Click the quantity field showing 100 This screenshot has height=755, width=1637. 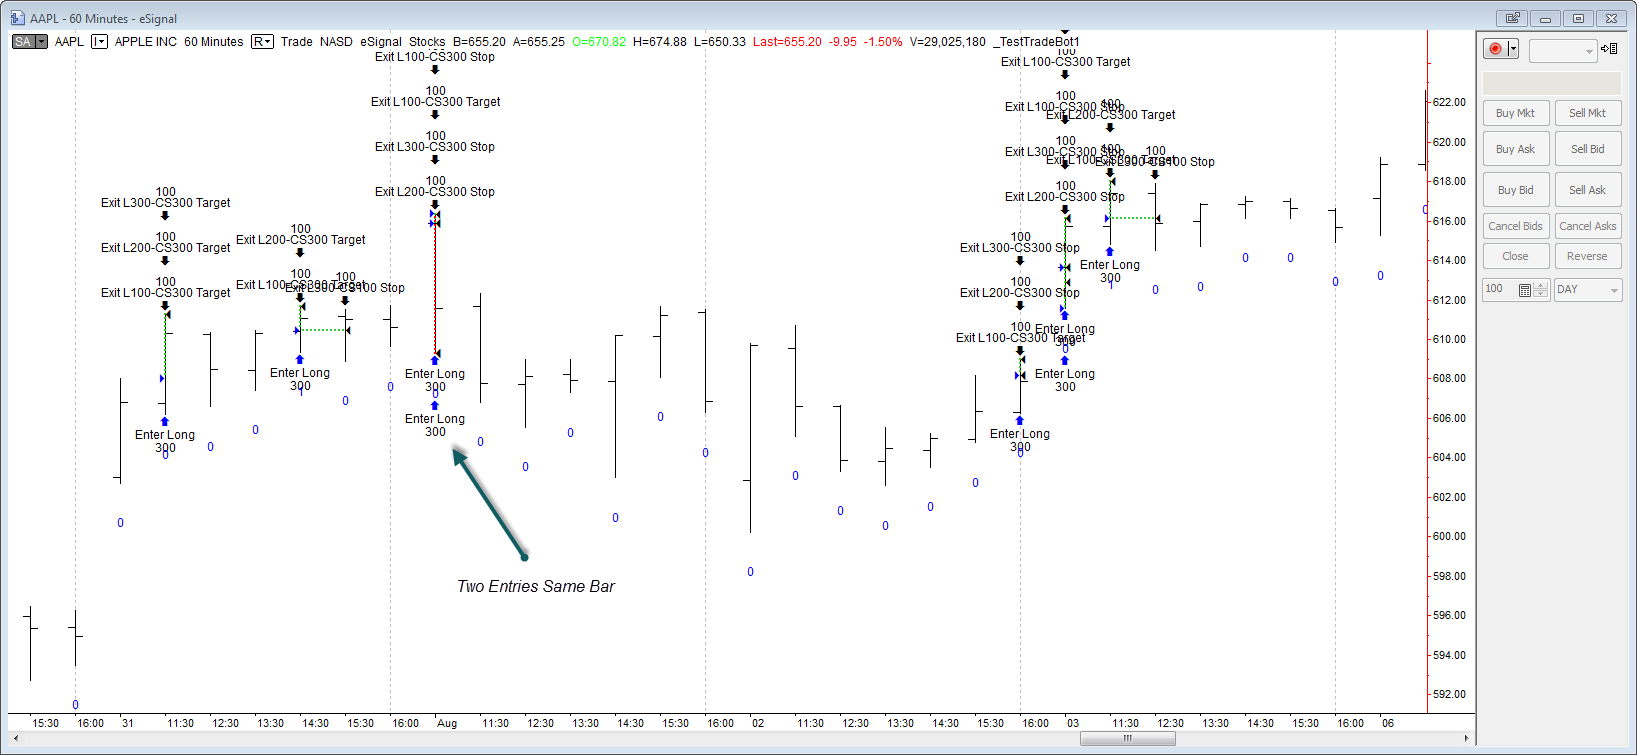1499,289
